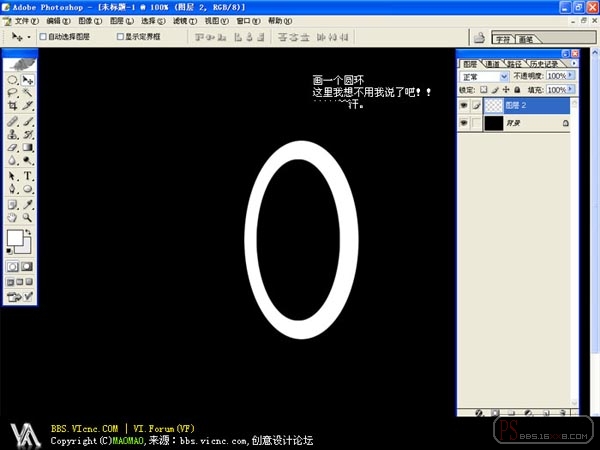Select the Eraser tool
This screenshot has width=600, height=450.
[13, 147]
